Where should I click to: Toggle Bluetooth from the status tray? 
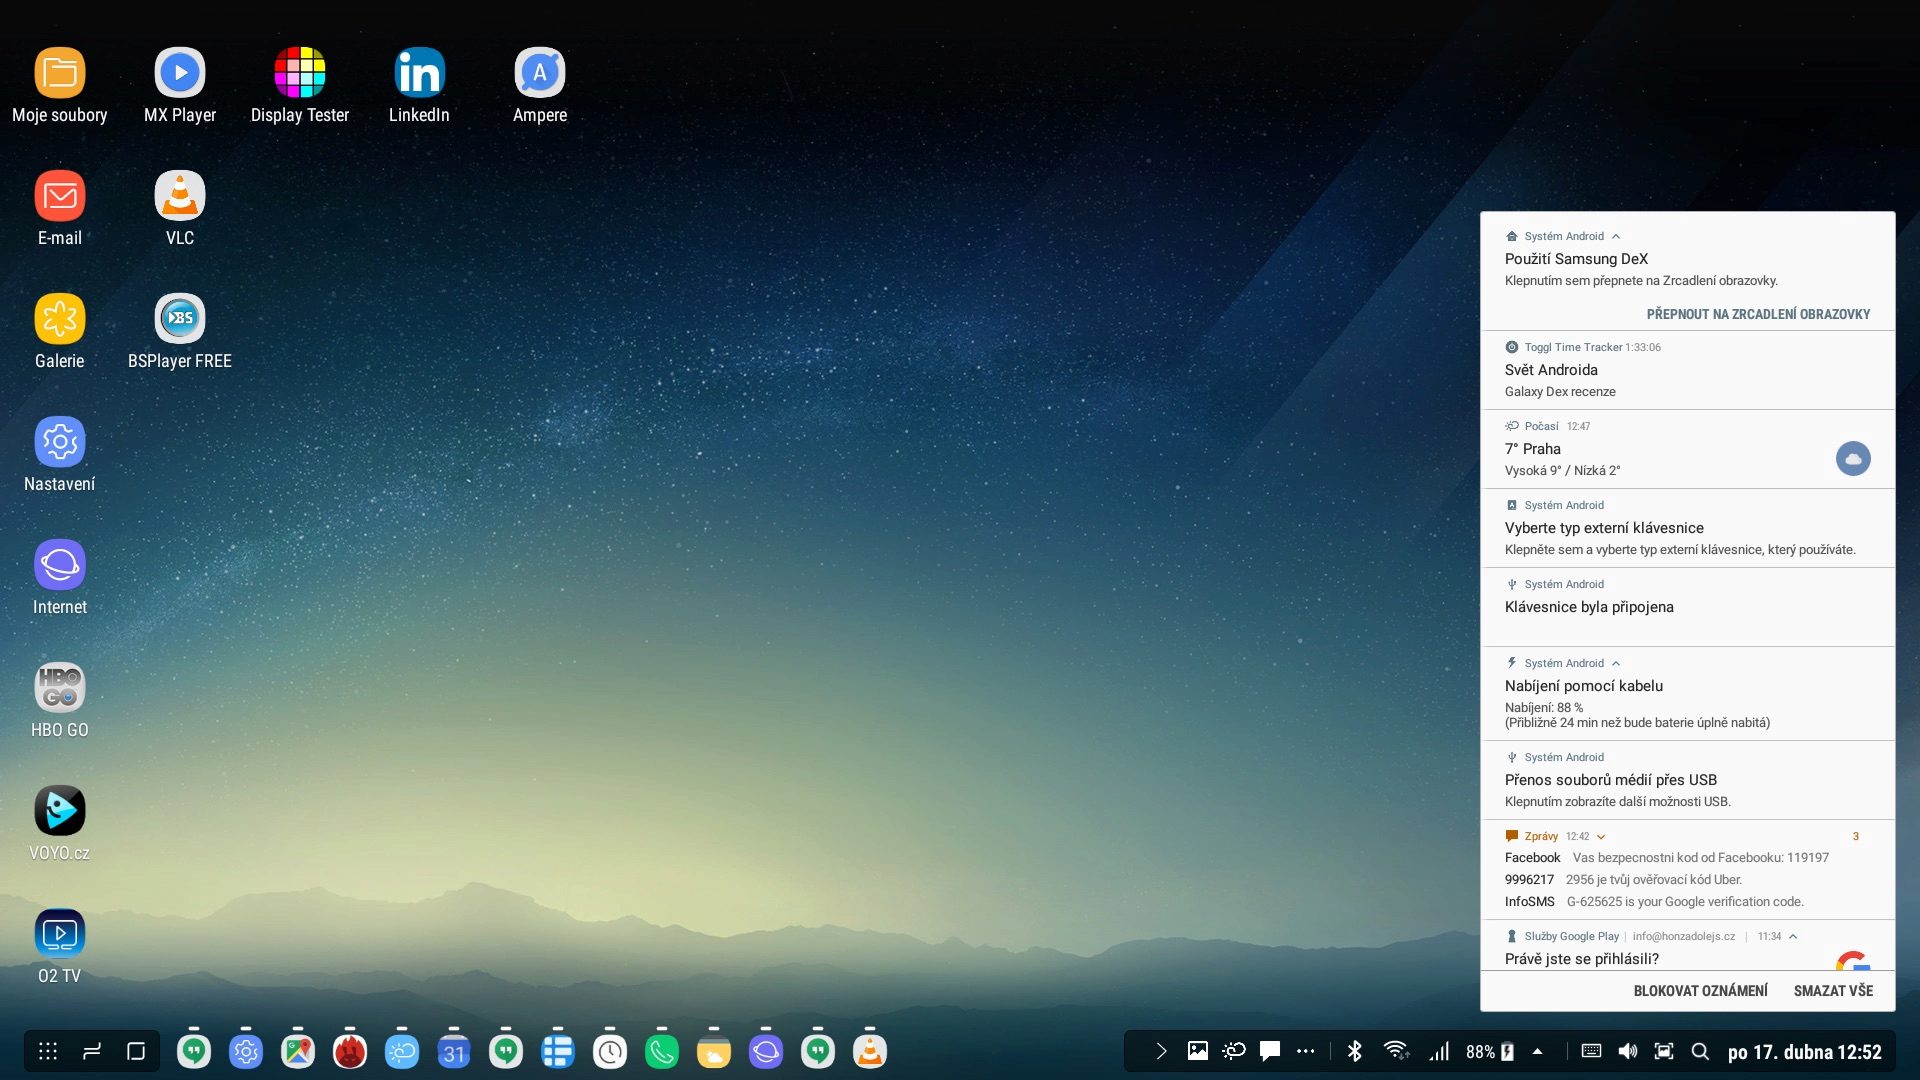click(x=1355, y=1051)
